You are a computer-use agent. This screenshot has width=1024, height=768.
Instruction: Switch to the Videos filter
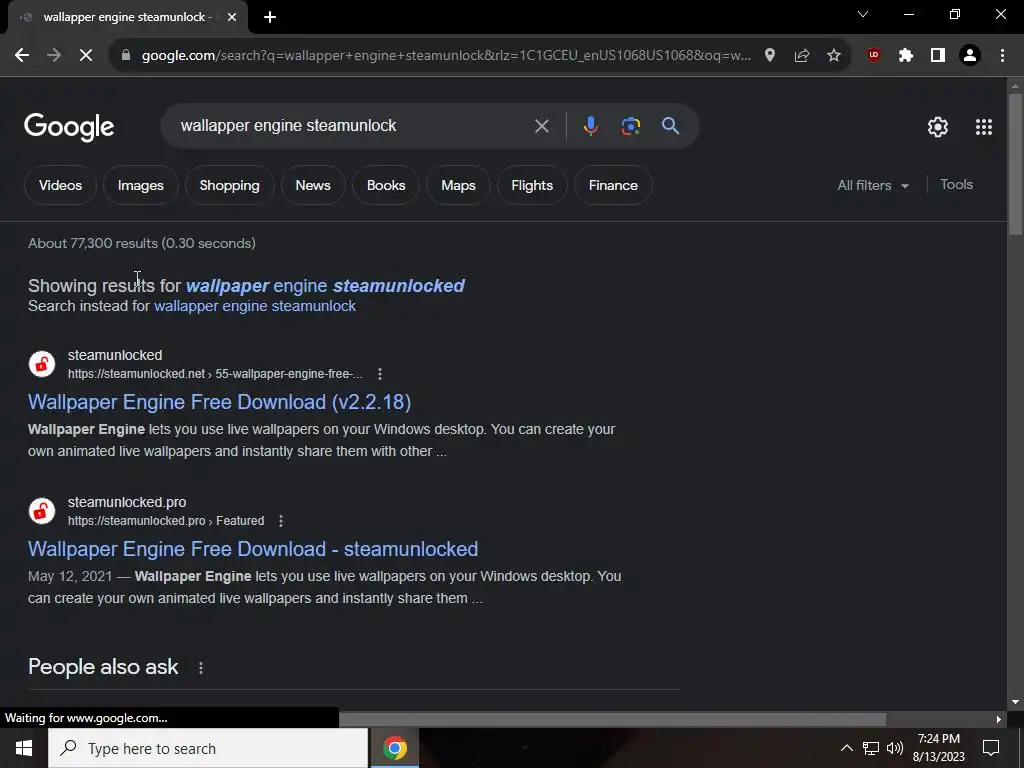click(x=60, y=185)
